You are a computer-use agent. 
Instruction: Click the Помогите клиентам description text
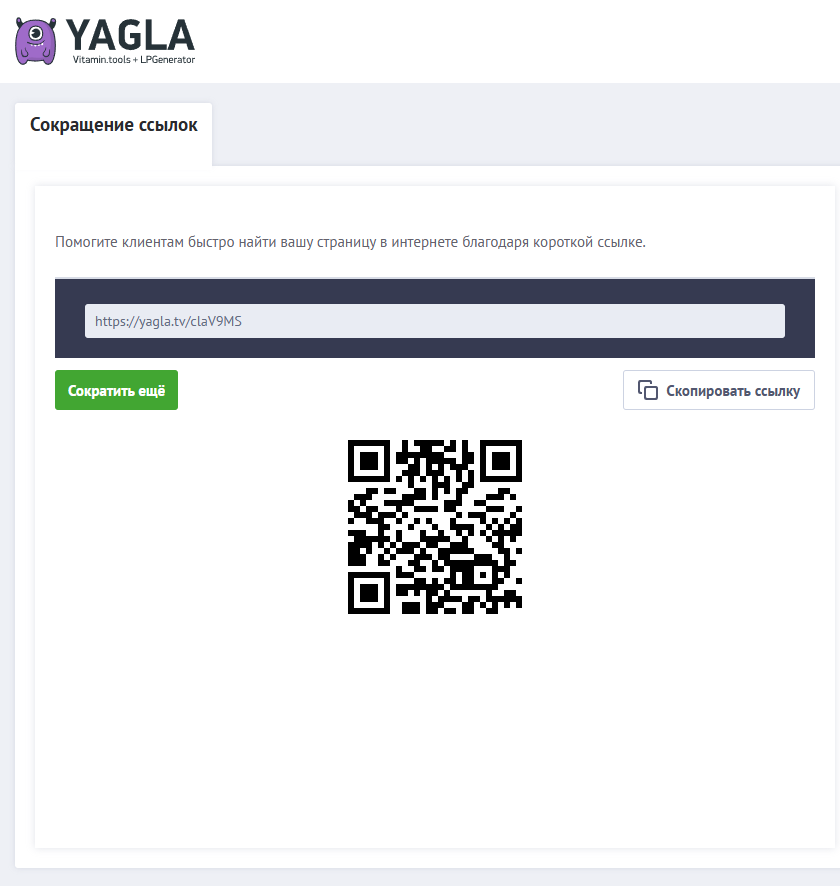pyautogui.click(x=350, y=242)
